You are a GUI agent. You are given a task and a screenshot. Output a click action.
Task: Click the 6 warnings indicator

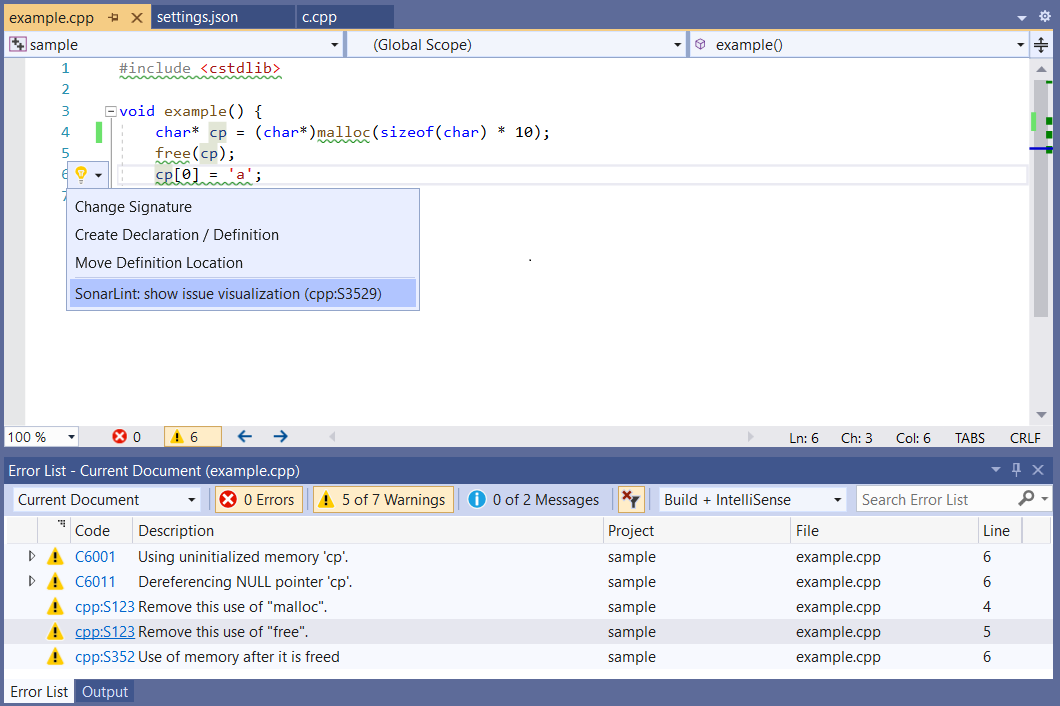click(192, 437)
